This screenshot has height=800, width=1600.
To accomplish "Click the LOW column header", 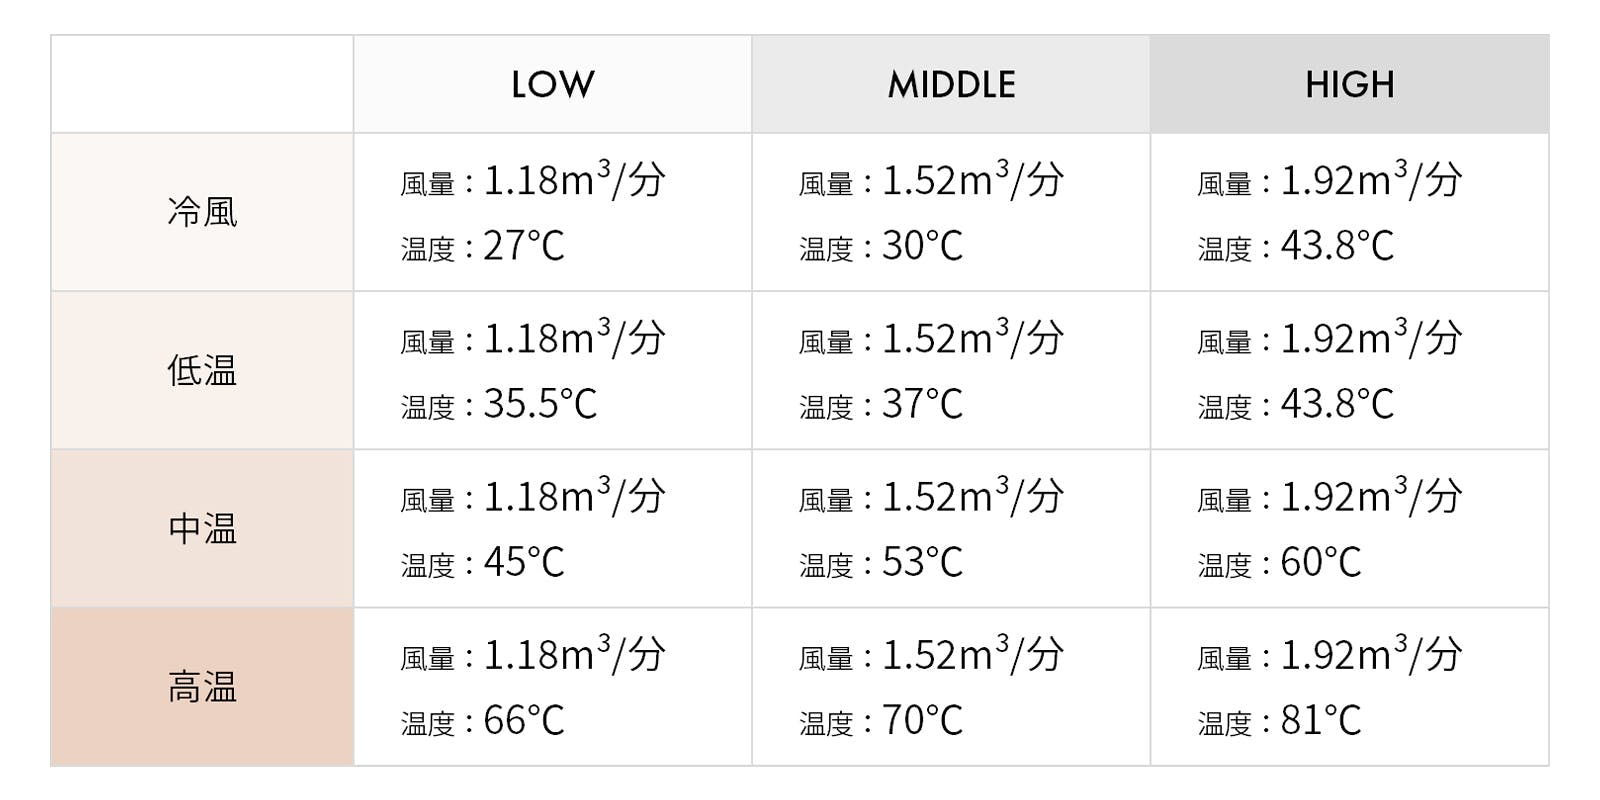I will point(552,85).
